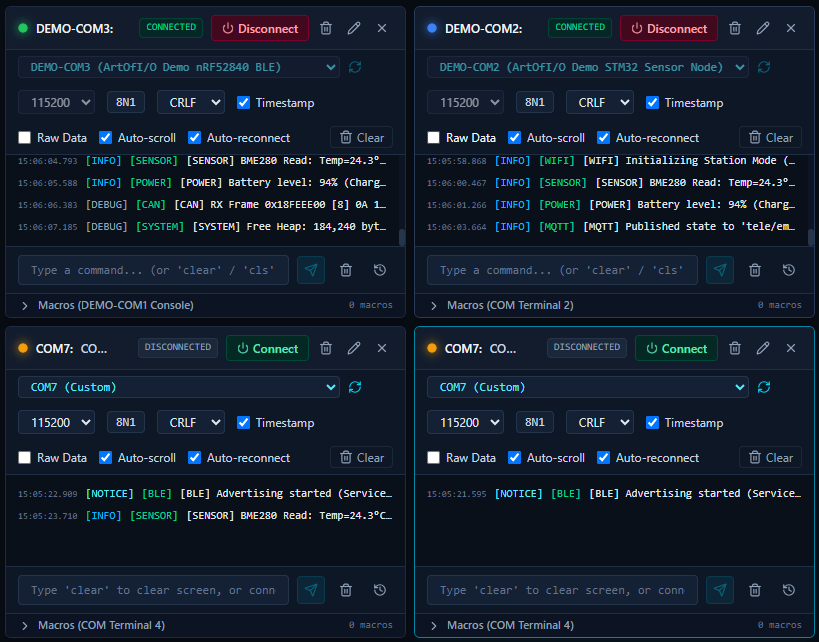Click the DEMO-COM3 log scrollbar thumb
Screen dimensions: 819x642
(402, 238)
